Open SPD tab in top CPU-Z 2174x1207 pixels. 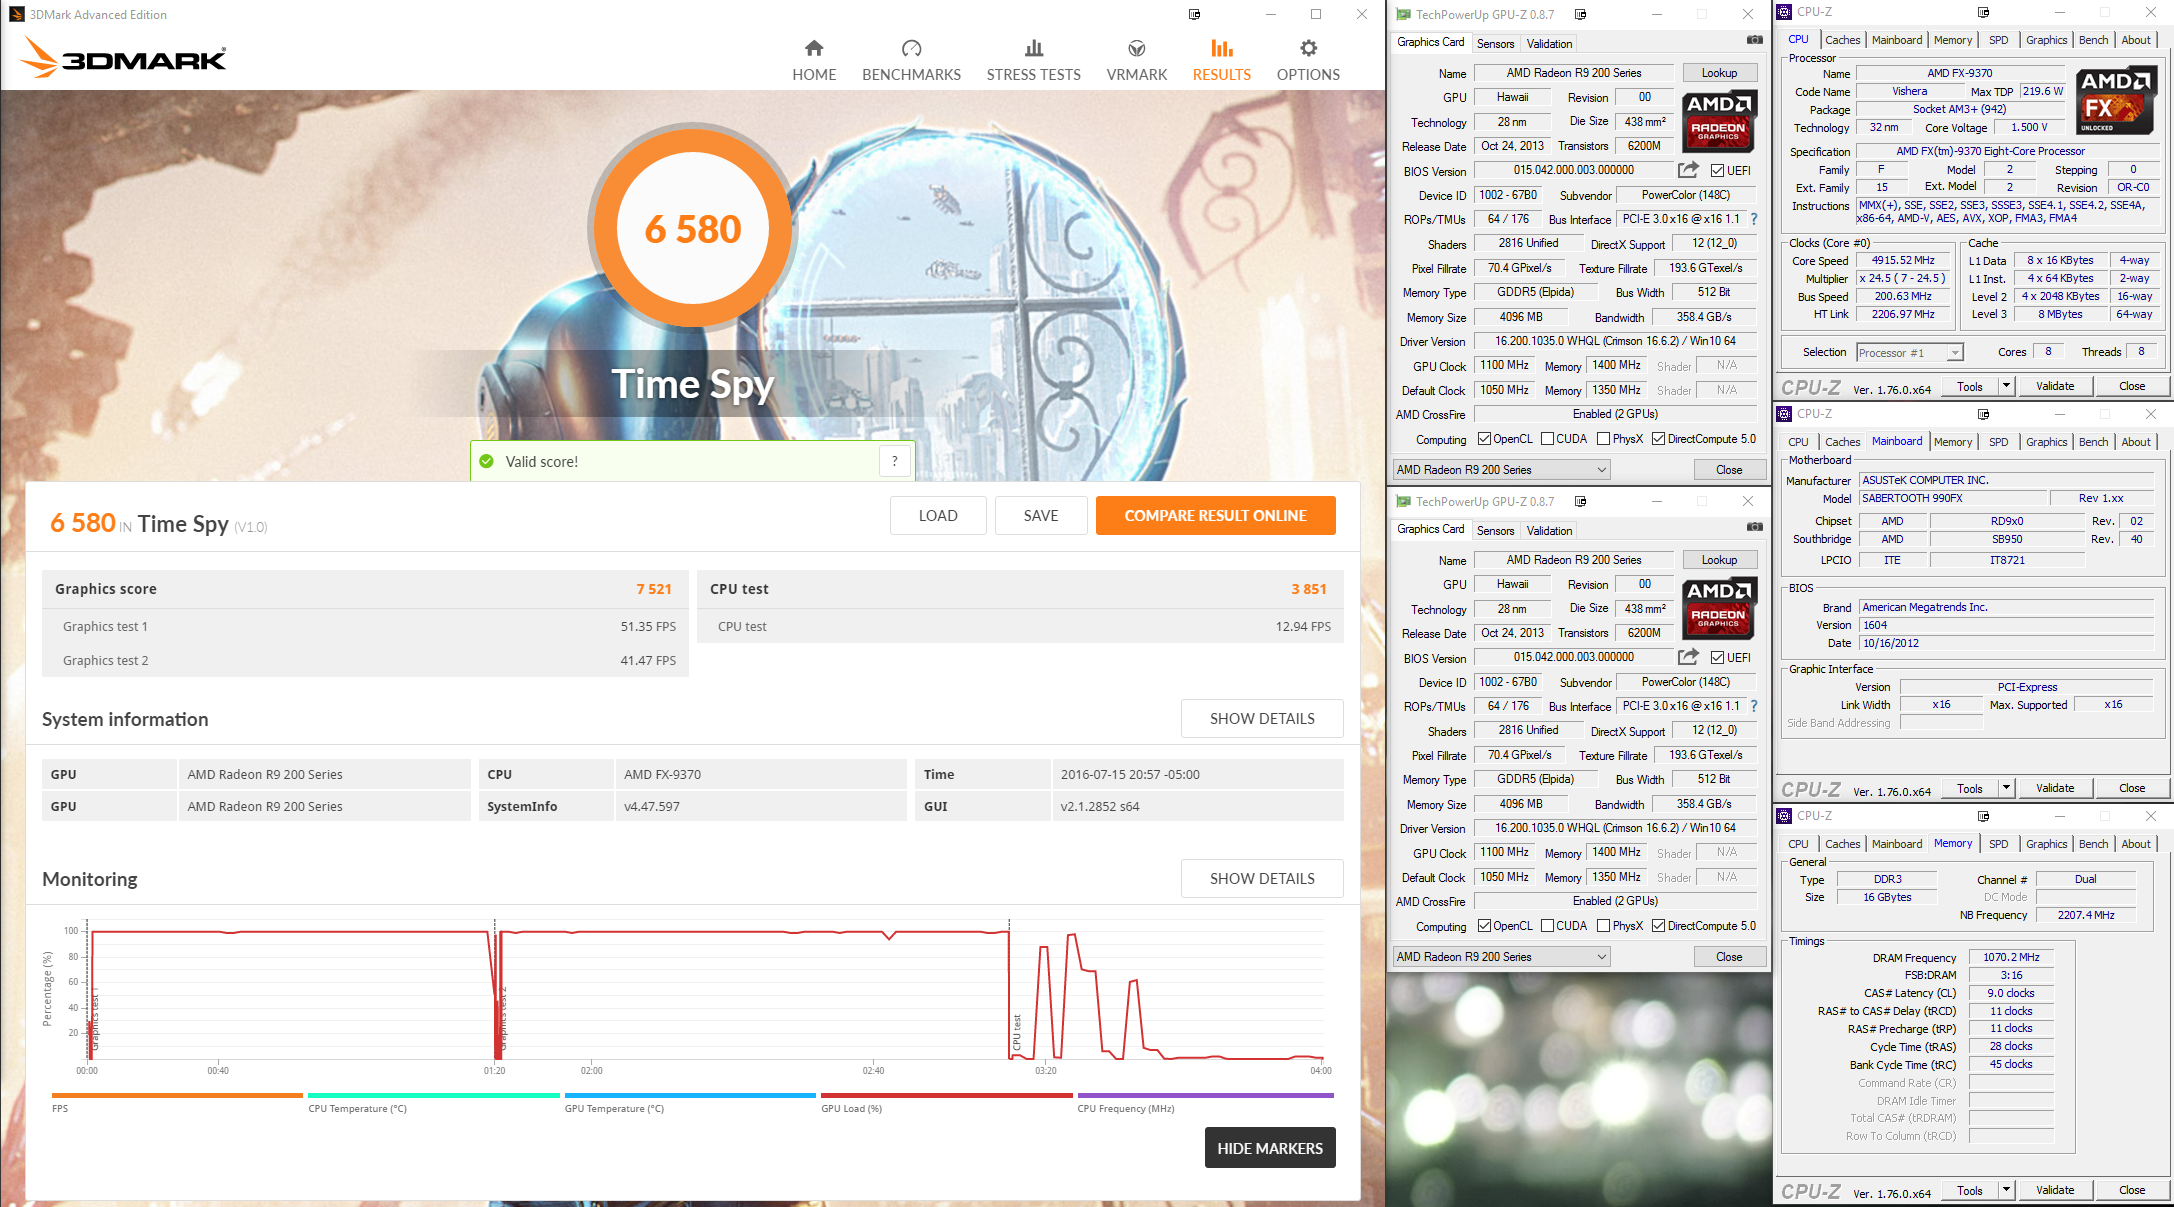point(1998,40)
